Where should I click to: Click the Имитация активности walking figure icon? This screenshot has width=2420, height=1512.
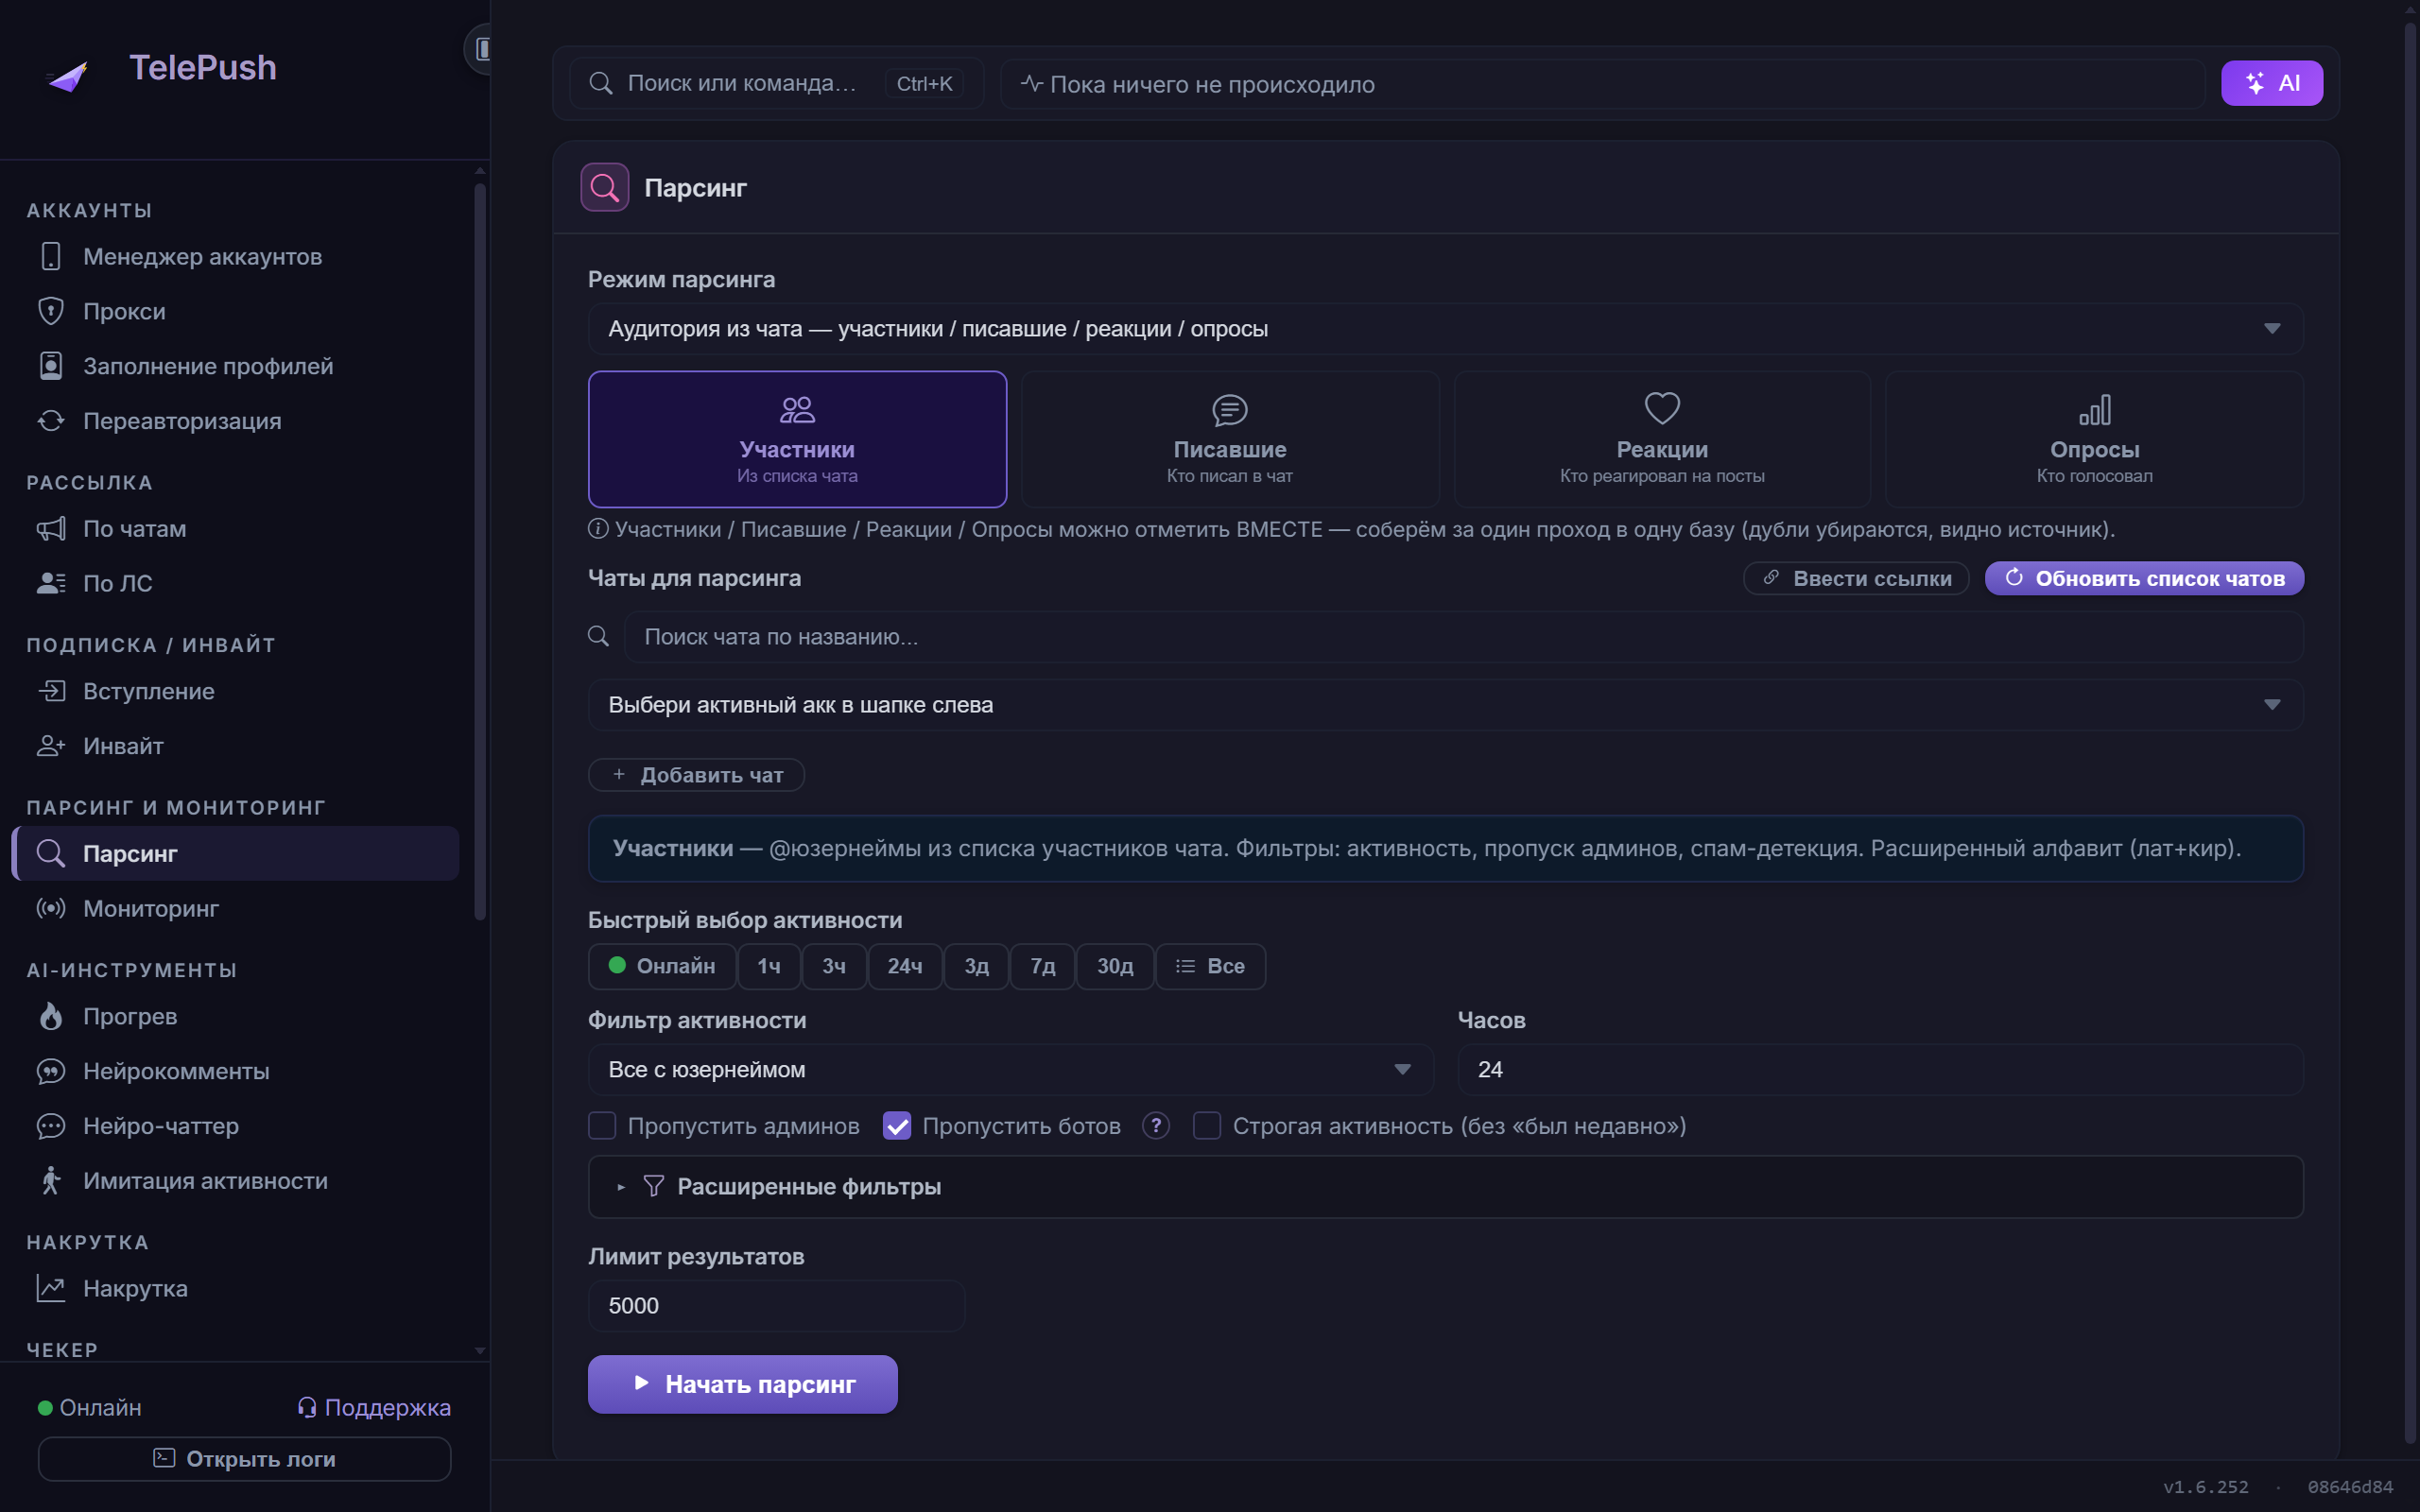(x=50, y=1180)
